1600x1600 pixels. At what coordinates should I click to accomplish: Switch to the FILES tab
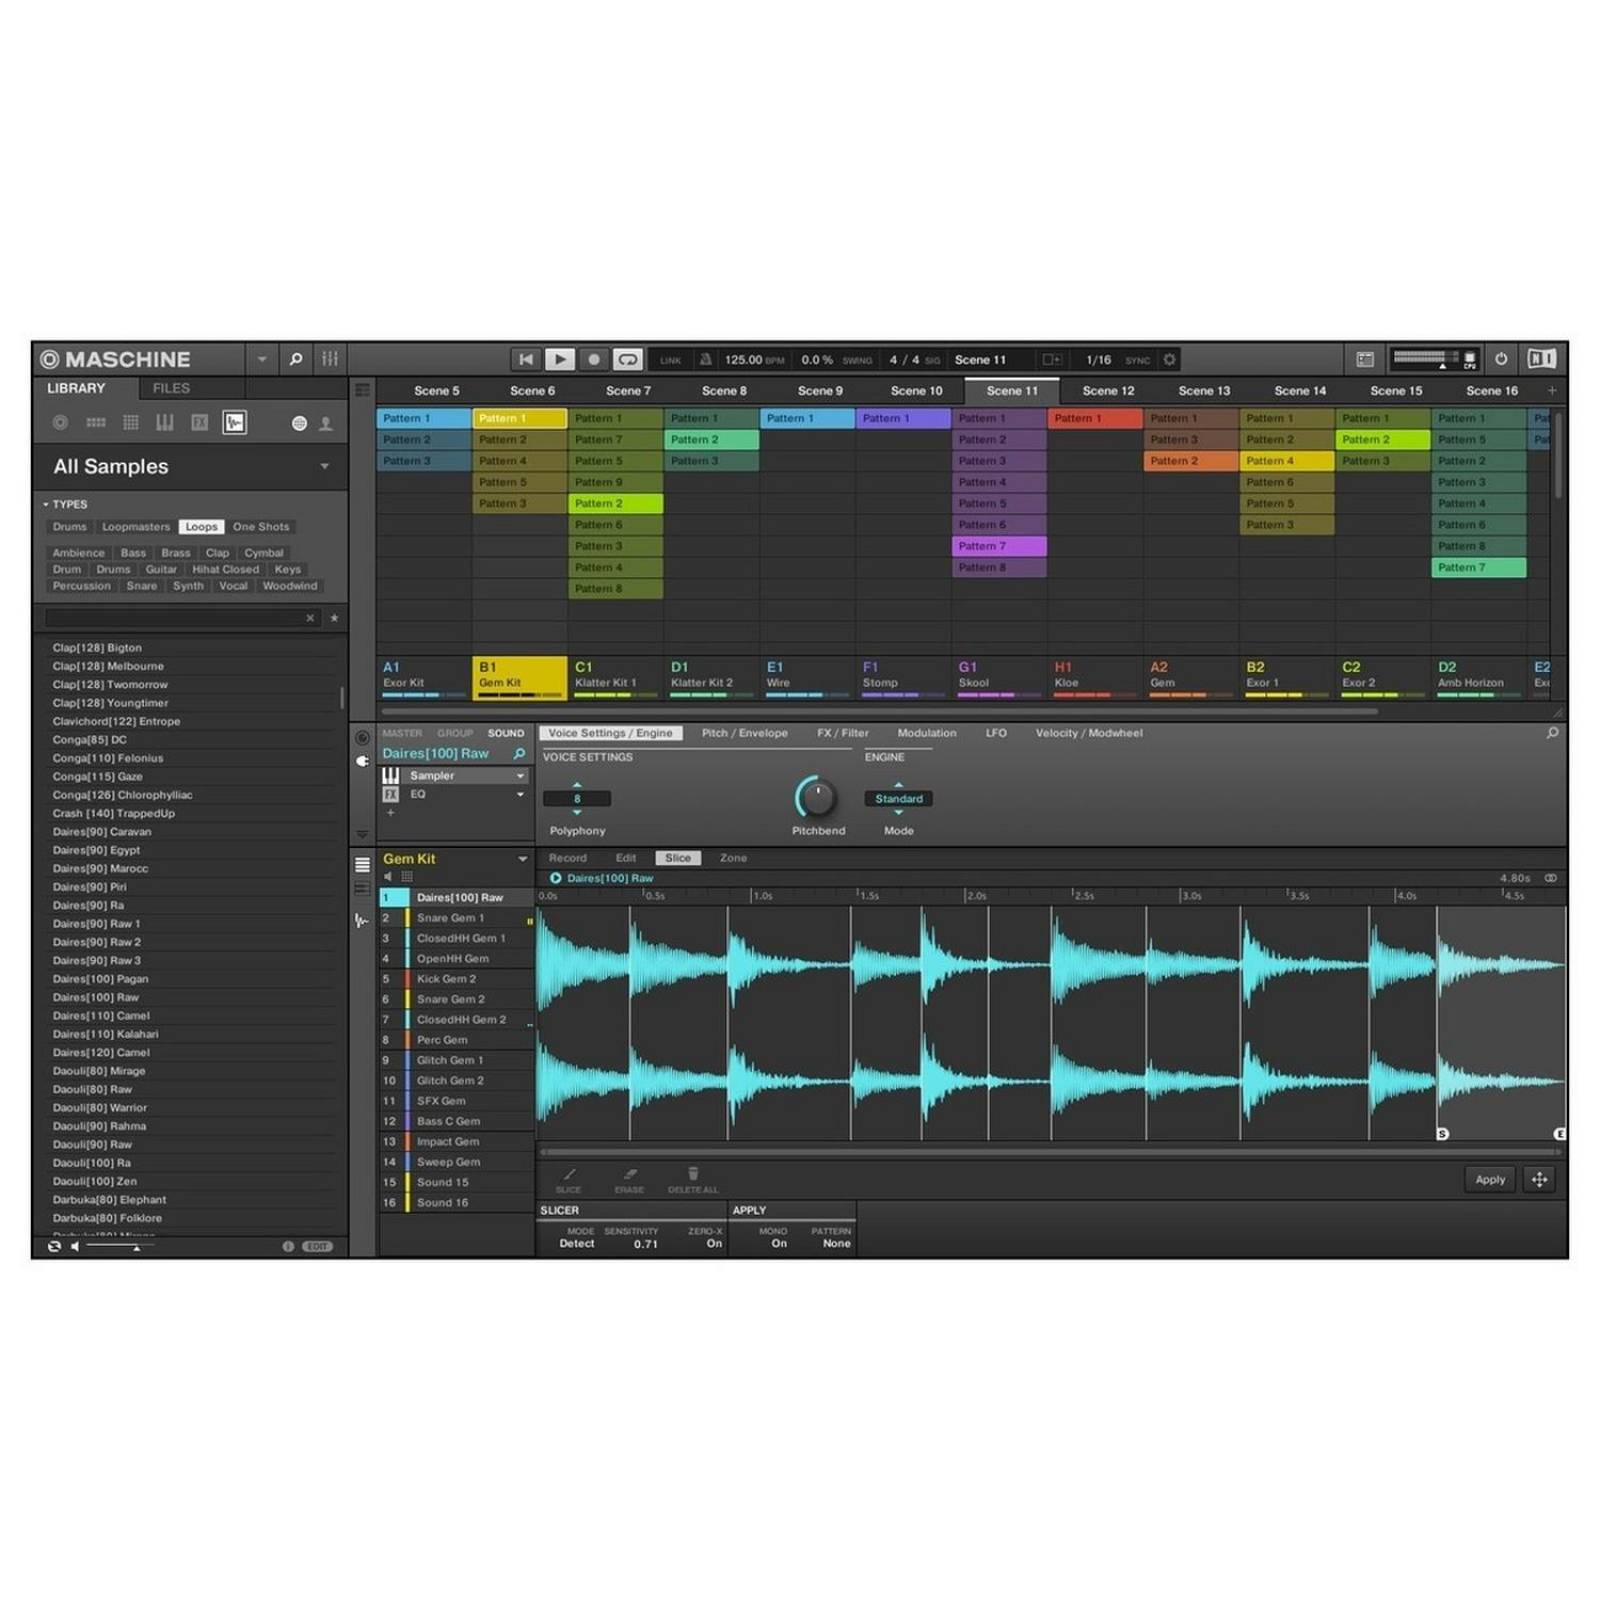pyautogui.click(x=171, y=388)
